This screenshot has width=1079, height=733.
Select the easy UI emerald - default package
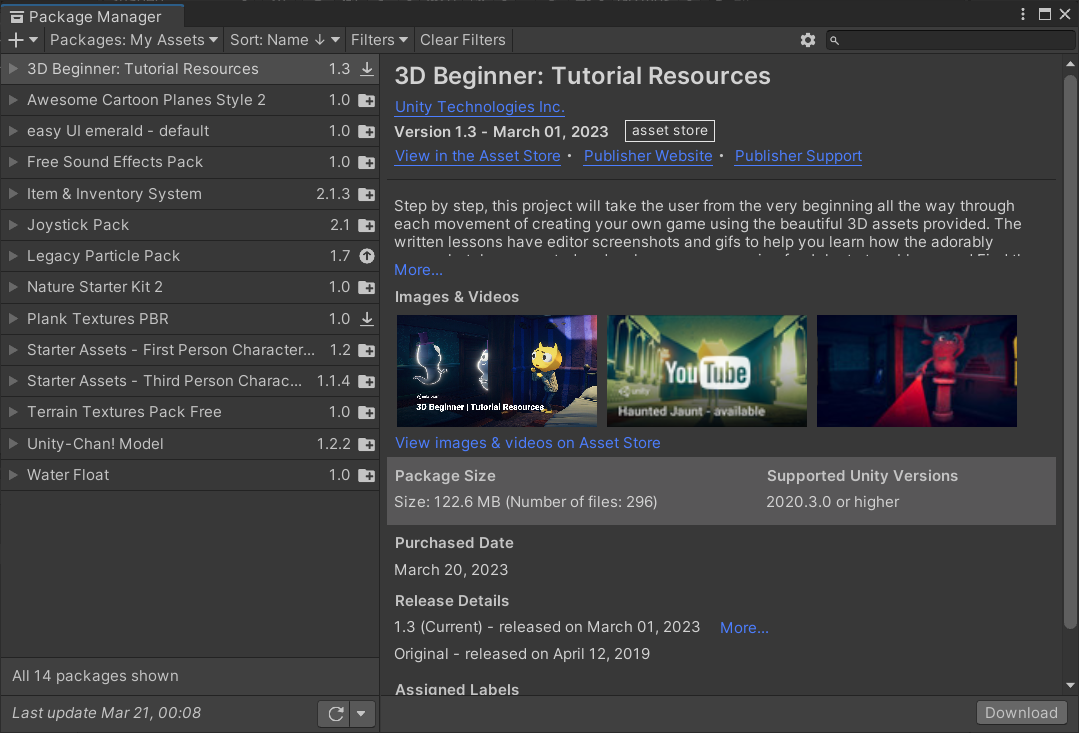click(190, 131)
